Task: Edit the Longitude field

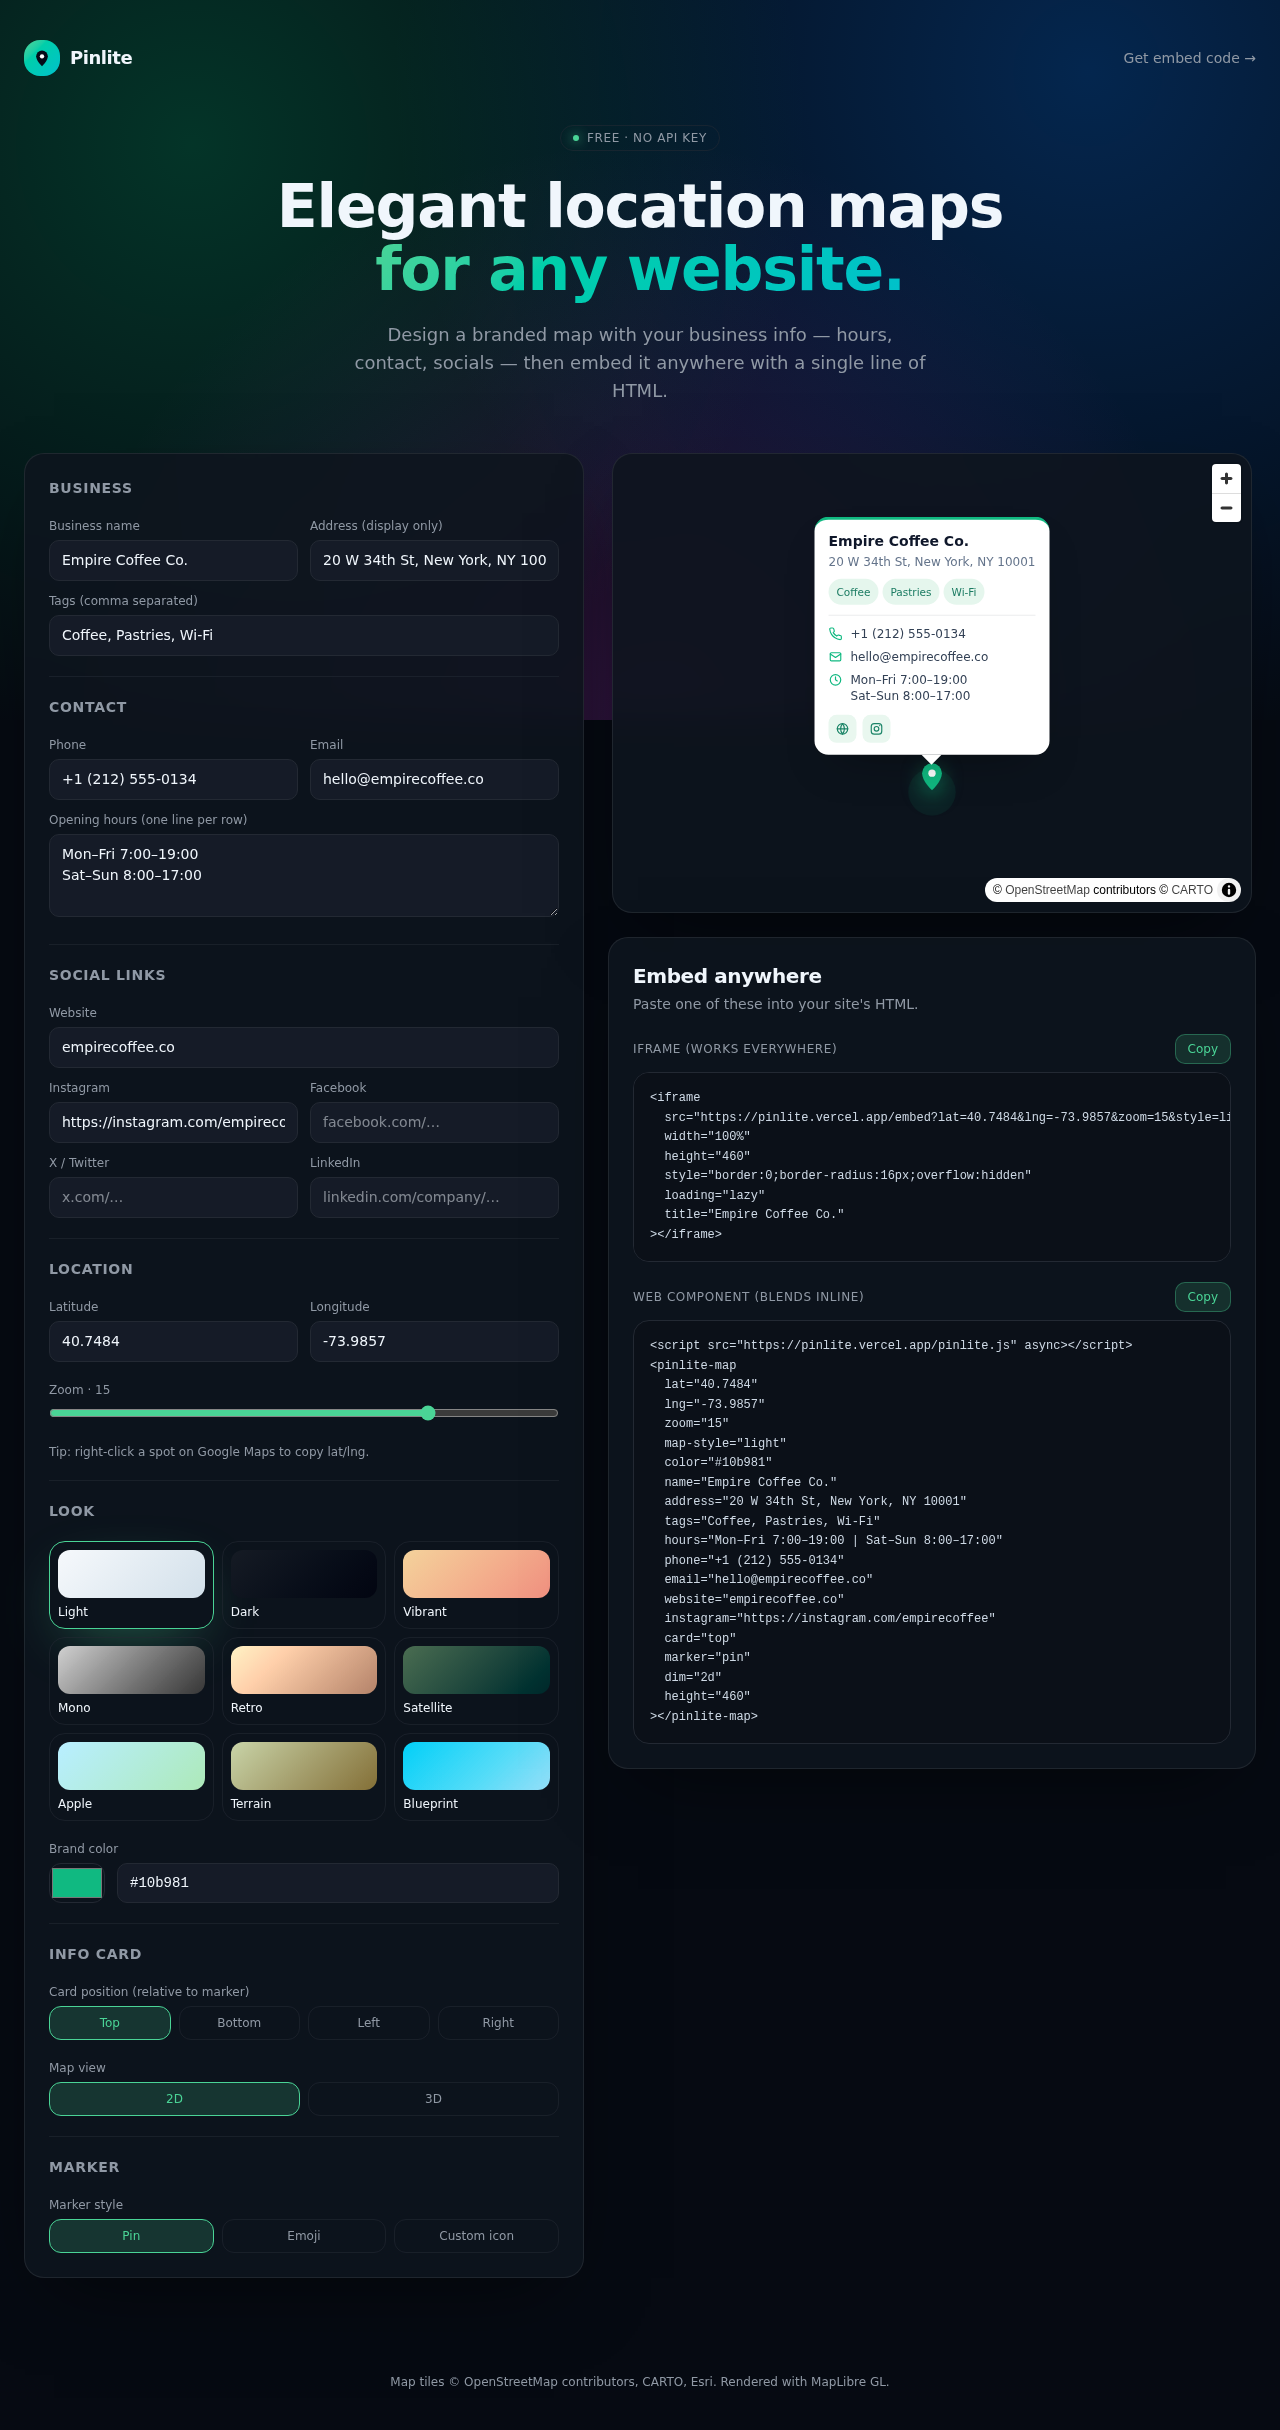Action: [434, 1341]
